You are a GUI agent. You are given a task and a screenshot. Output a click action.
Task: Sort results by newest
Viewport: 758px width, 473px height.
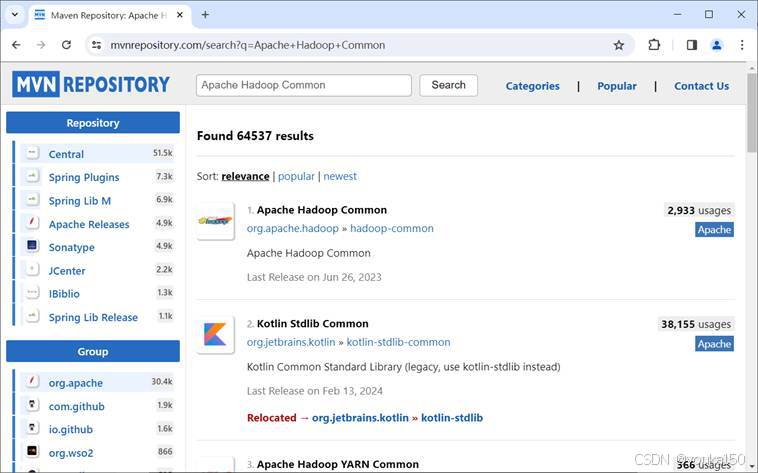(340, 177)
